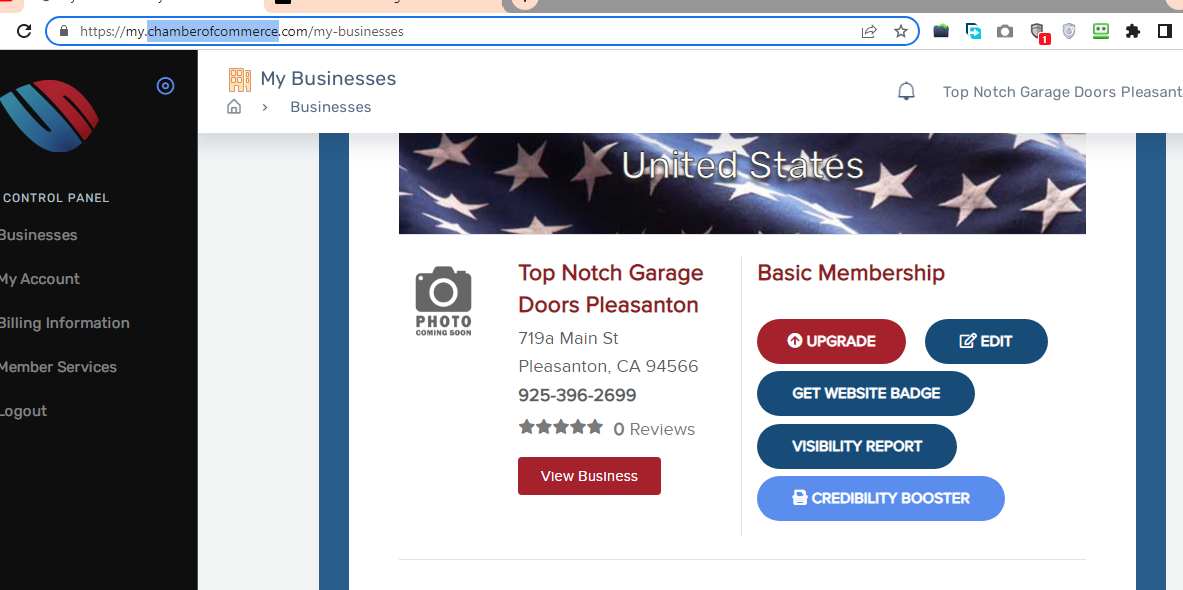Click the VISIBILITY REPORT button

pos(856,446)
